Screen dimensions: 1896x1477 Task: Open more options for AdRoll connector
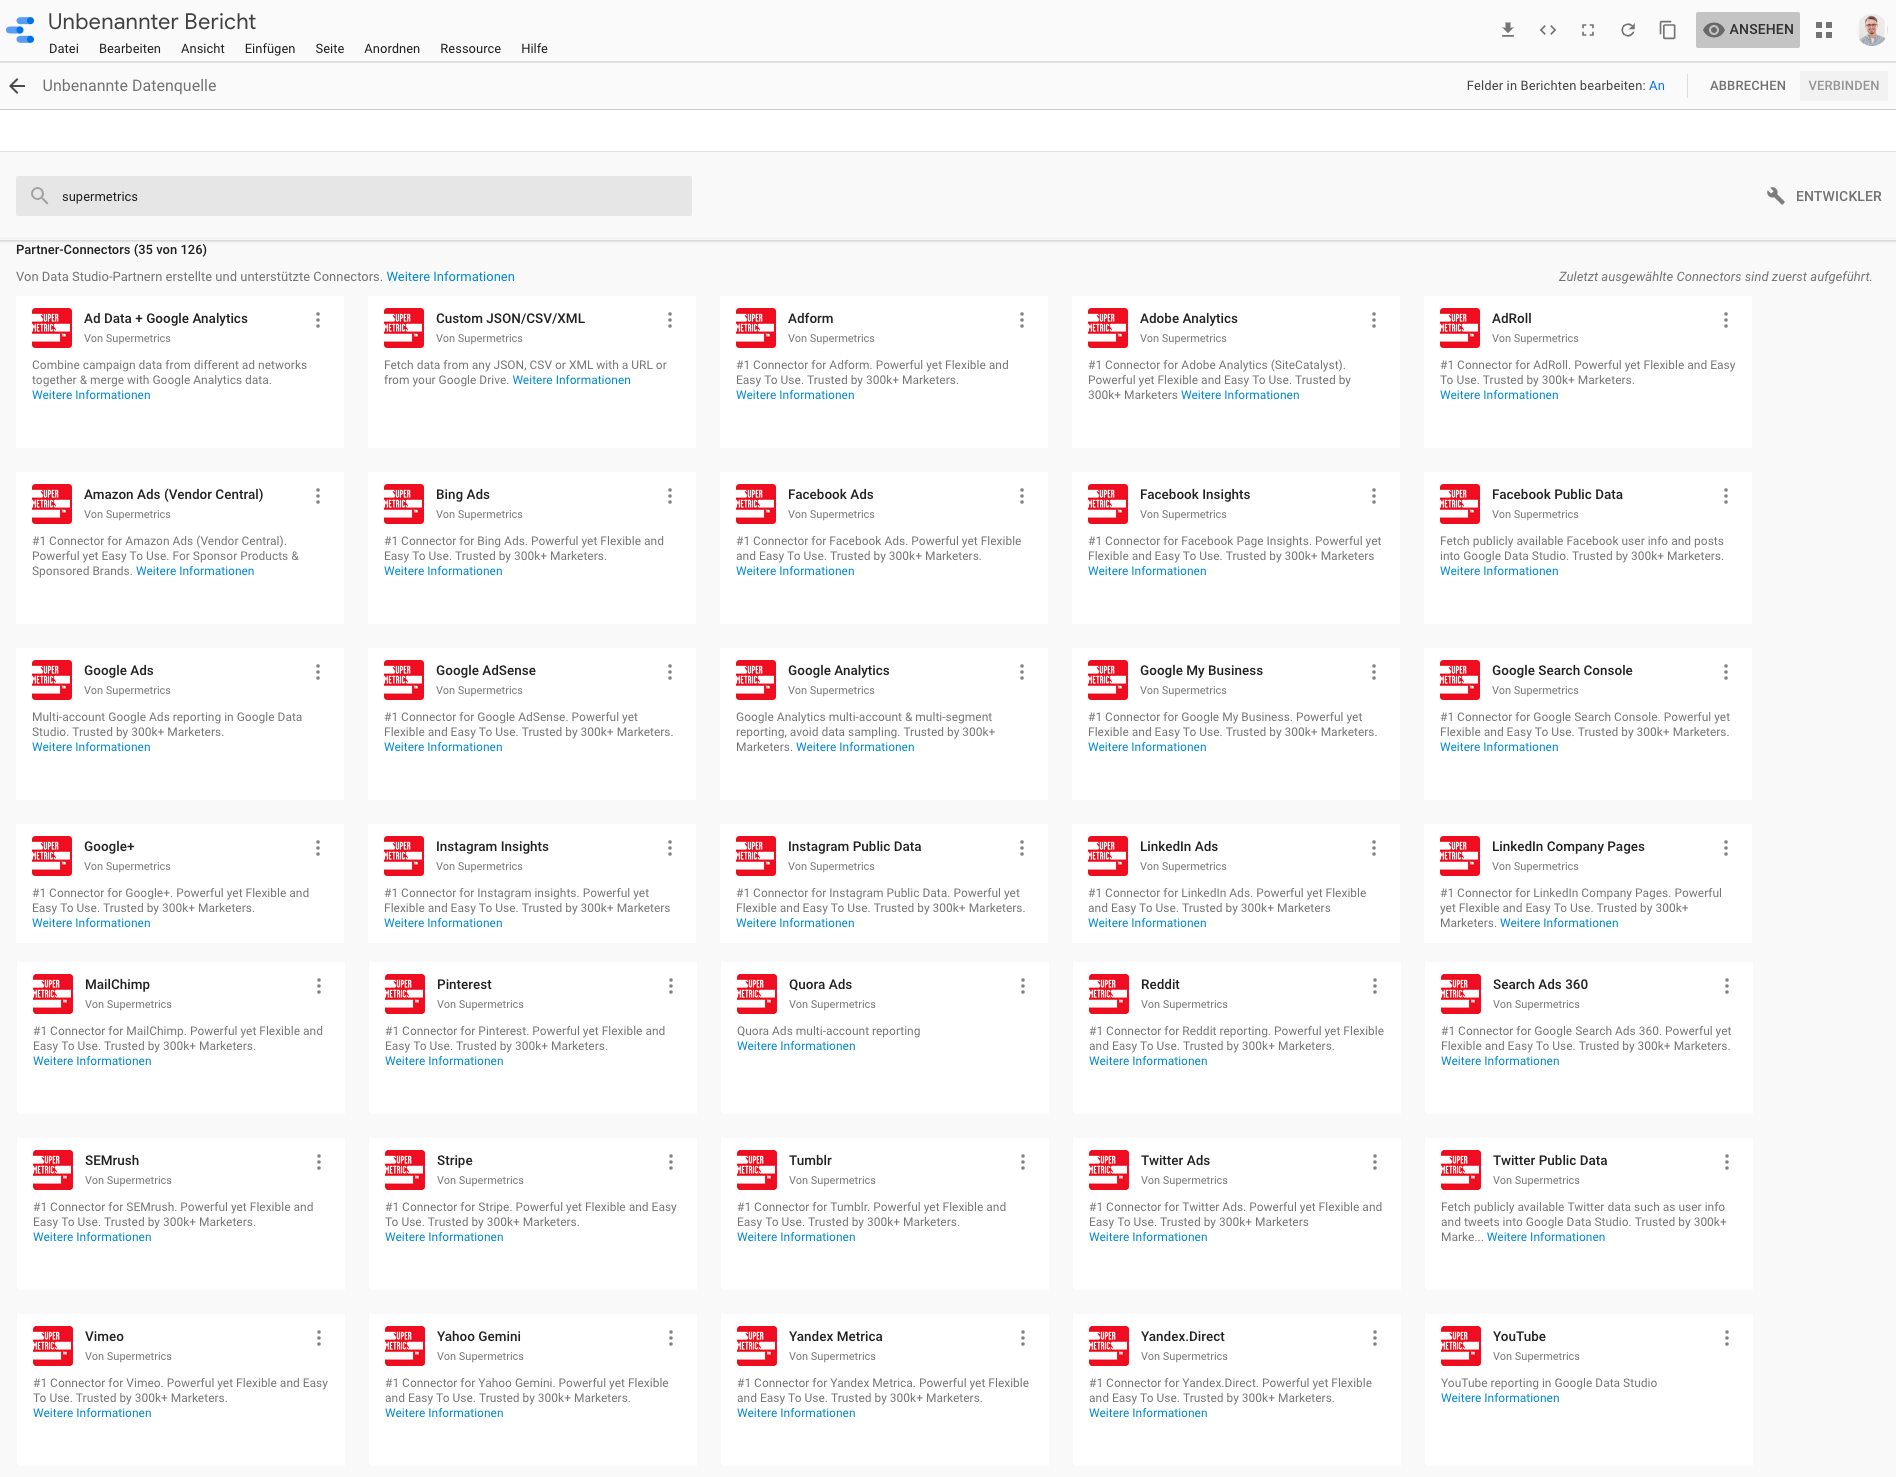(x=1726, y=320)
